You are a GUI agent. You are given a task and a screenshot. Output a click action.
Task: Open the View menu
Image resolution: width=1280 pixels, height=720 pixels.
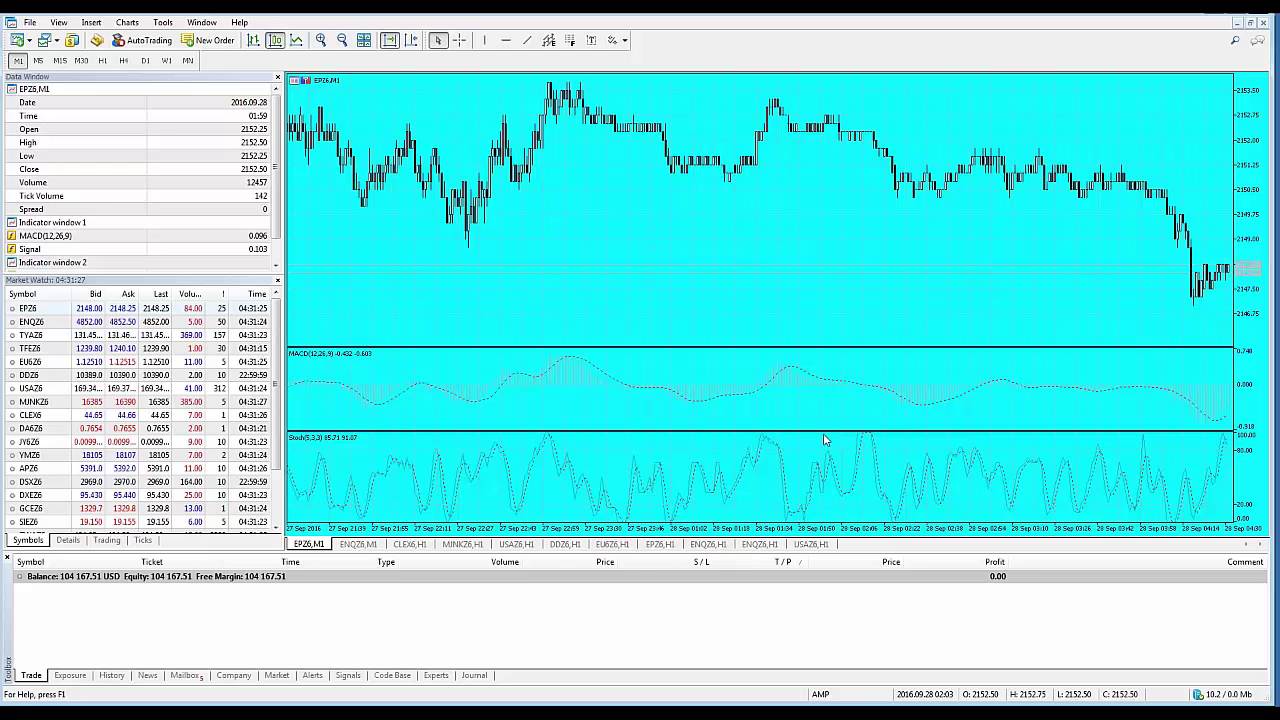pyautogui.click(x=59, y=22)
